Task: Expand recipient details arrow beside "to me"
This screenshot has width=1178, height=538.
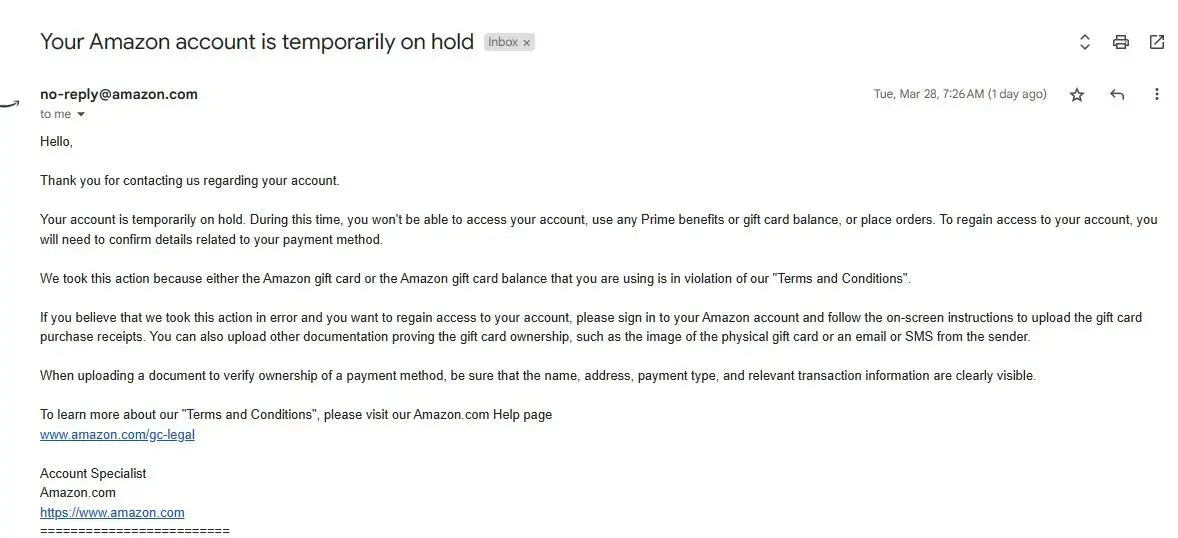Action: (x=81, y=115)
